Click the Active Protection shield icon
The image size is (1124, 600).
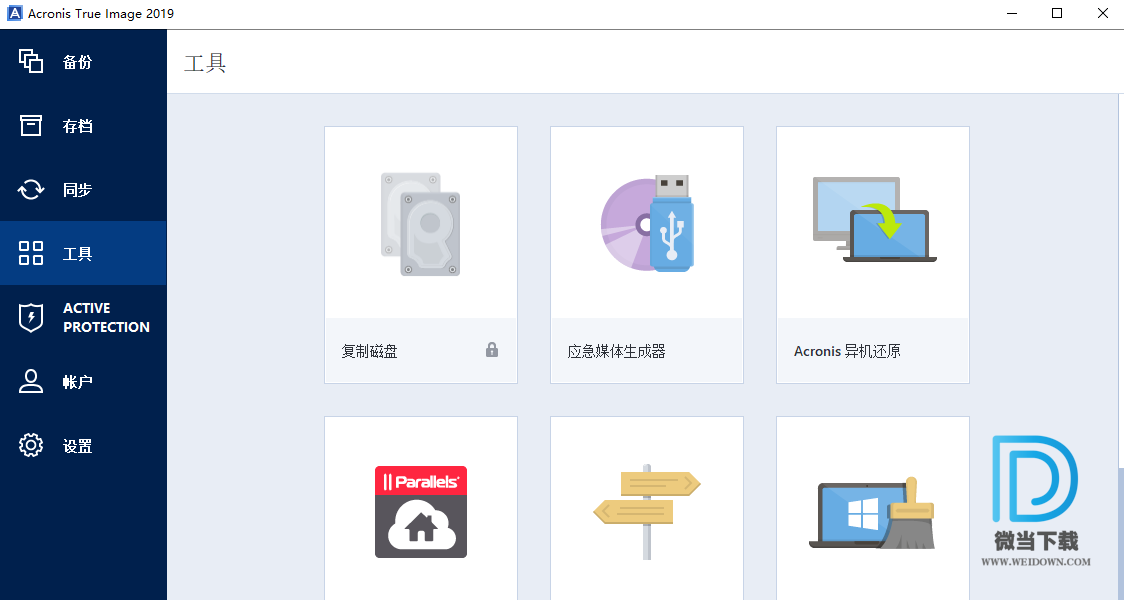31,318
